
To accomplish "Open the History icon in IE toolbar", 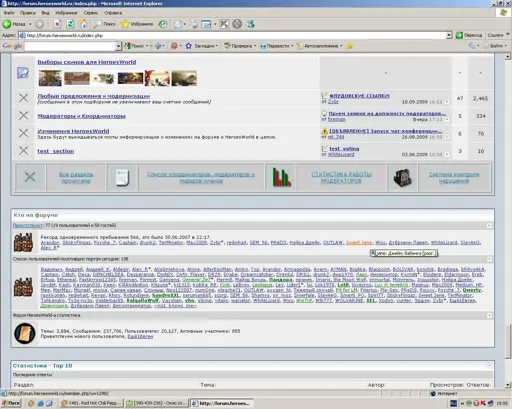I will (x=163, y=24).
